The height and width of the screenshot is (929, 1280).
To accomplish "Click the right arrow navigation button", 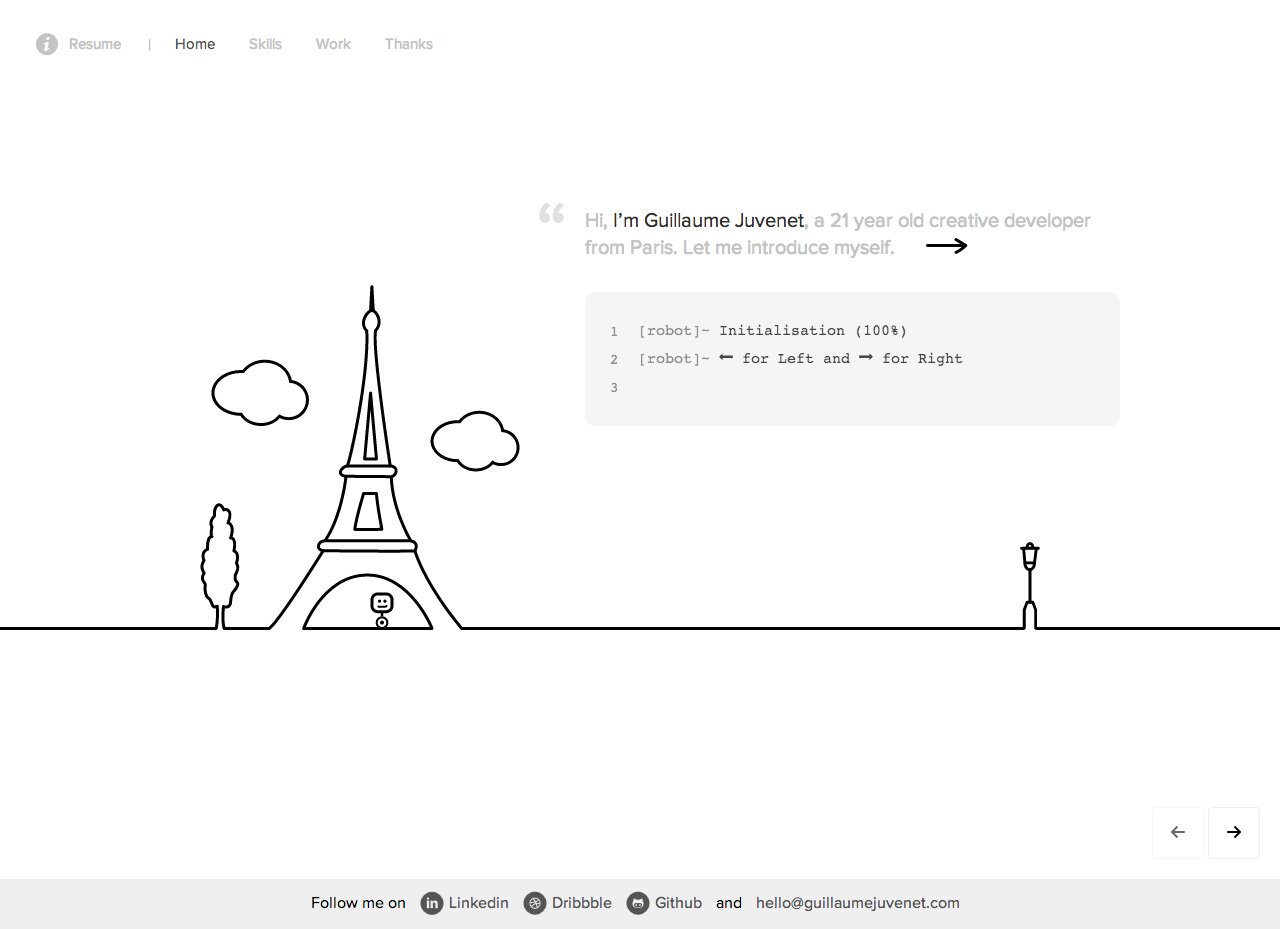I will pyautogui.click(x=1233, y=832).
